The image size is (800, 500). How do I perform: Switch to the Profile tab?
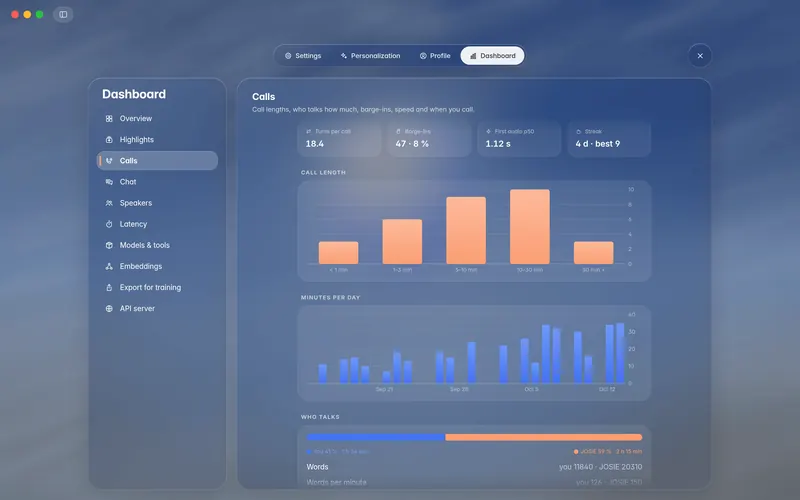tap(435, 56)
